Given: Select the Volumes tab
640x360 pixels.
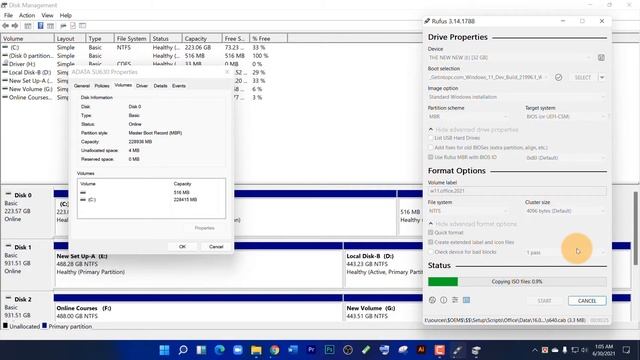Looking at the screenshot, I should pos(123,85).
